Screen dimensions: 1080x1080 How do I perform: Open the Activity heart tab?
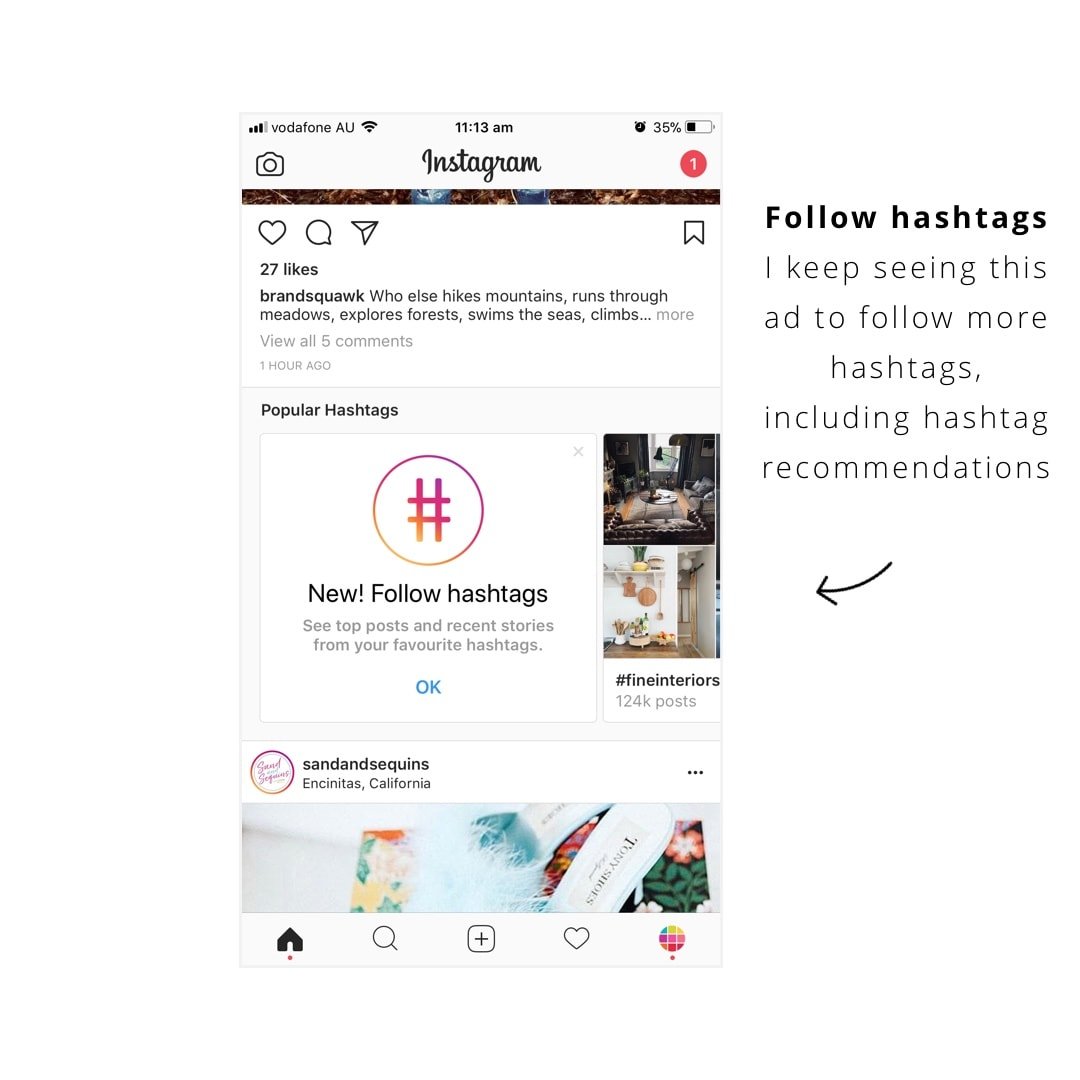coord(577,938)
